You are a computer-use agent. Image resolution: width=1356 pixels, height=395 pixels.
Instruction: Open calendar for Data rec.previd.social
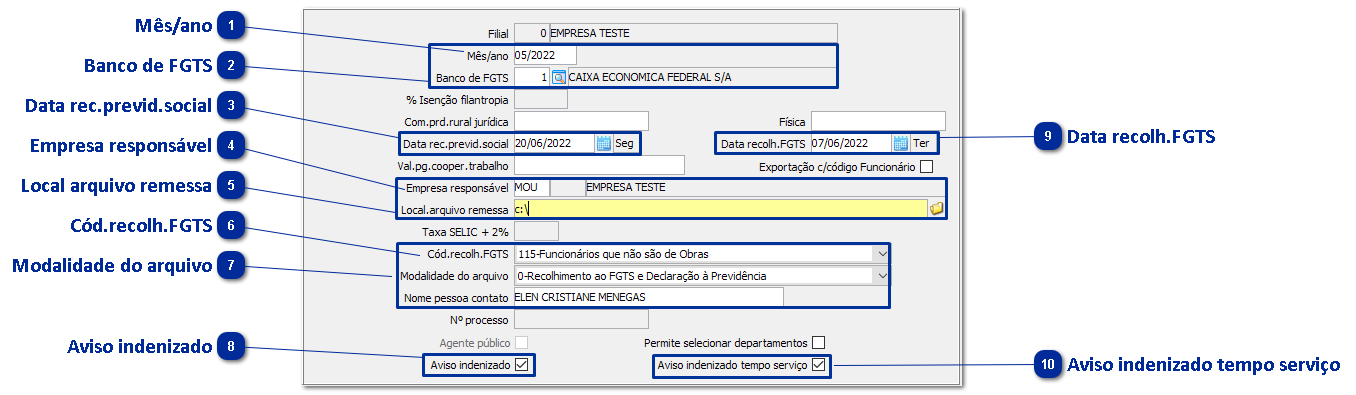click(603, 144)
